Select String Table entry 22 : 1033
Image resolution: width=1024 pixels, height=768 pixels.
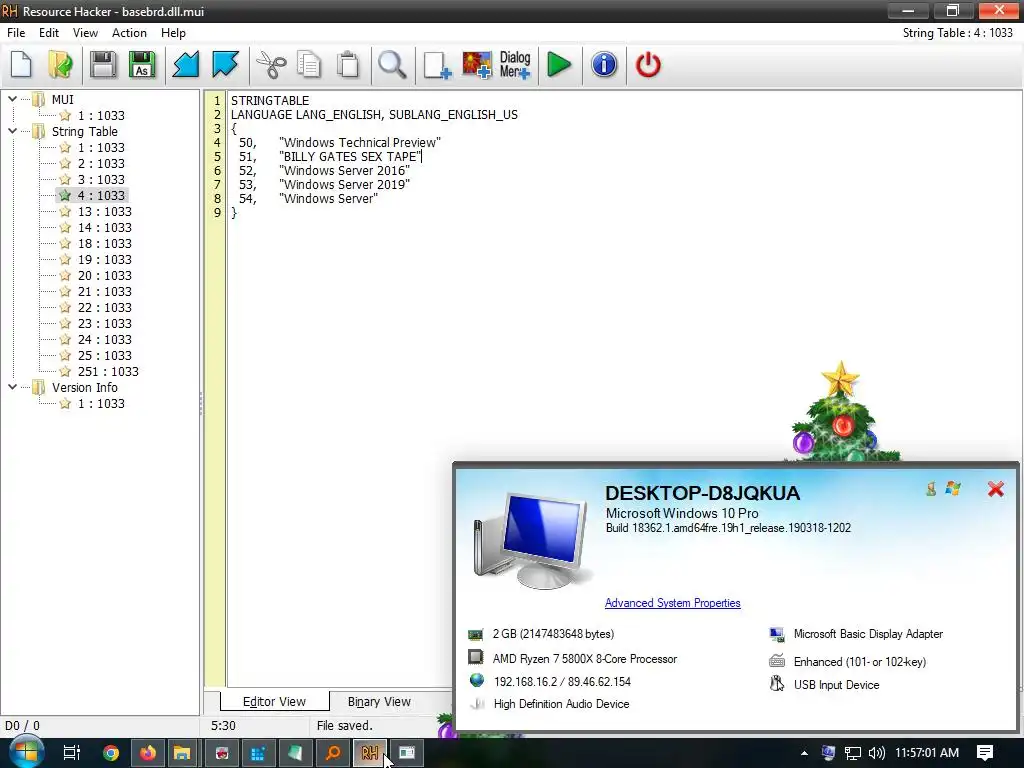104,308
